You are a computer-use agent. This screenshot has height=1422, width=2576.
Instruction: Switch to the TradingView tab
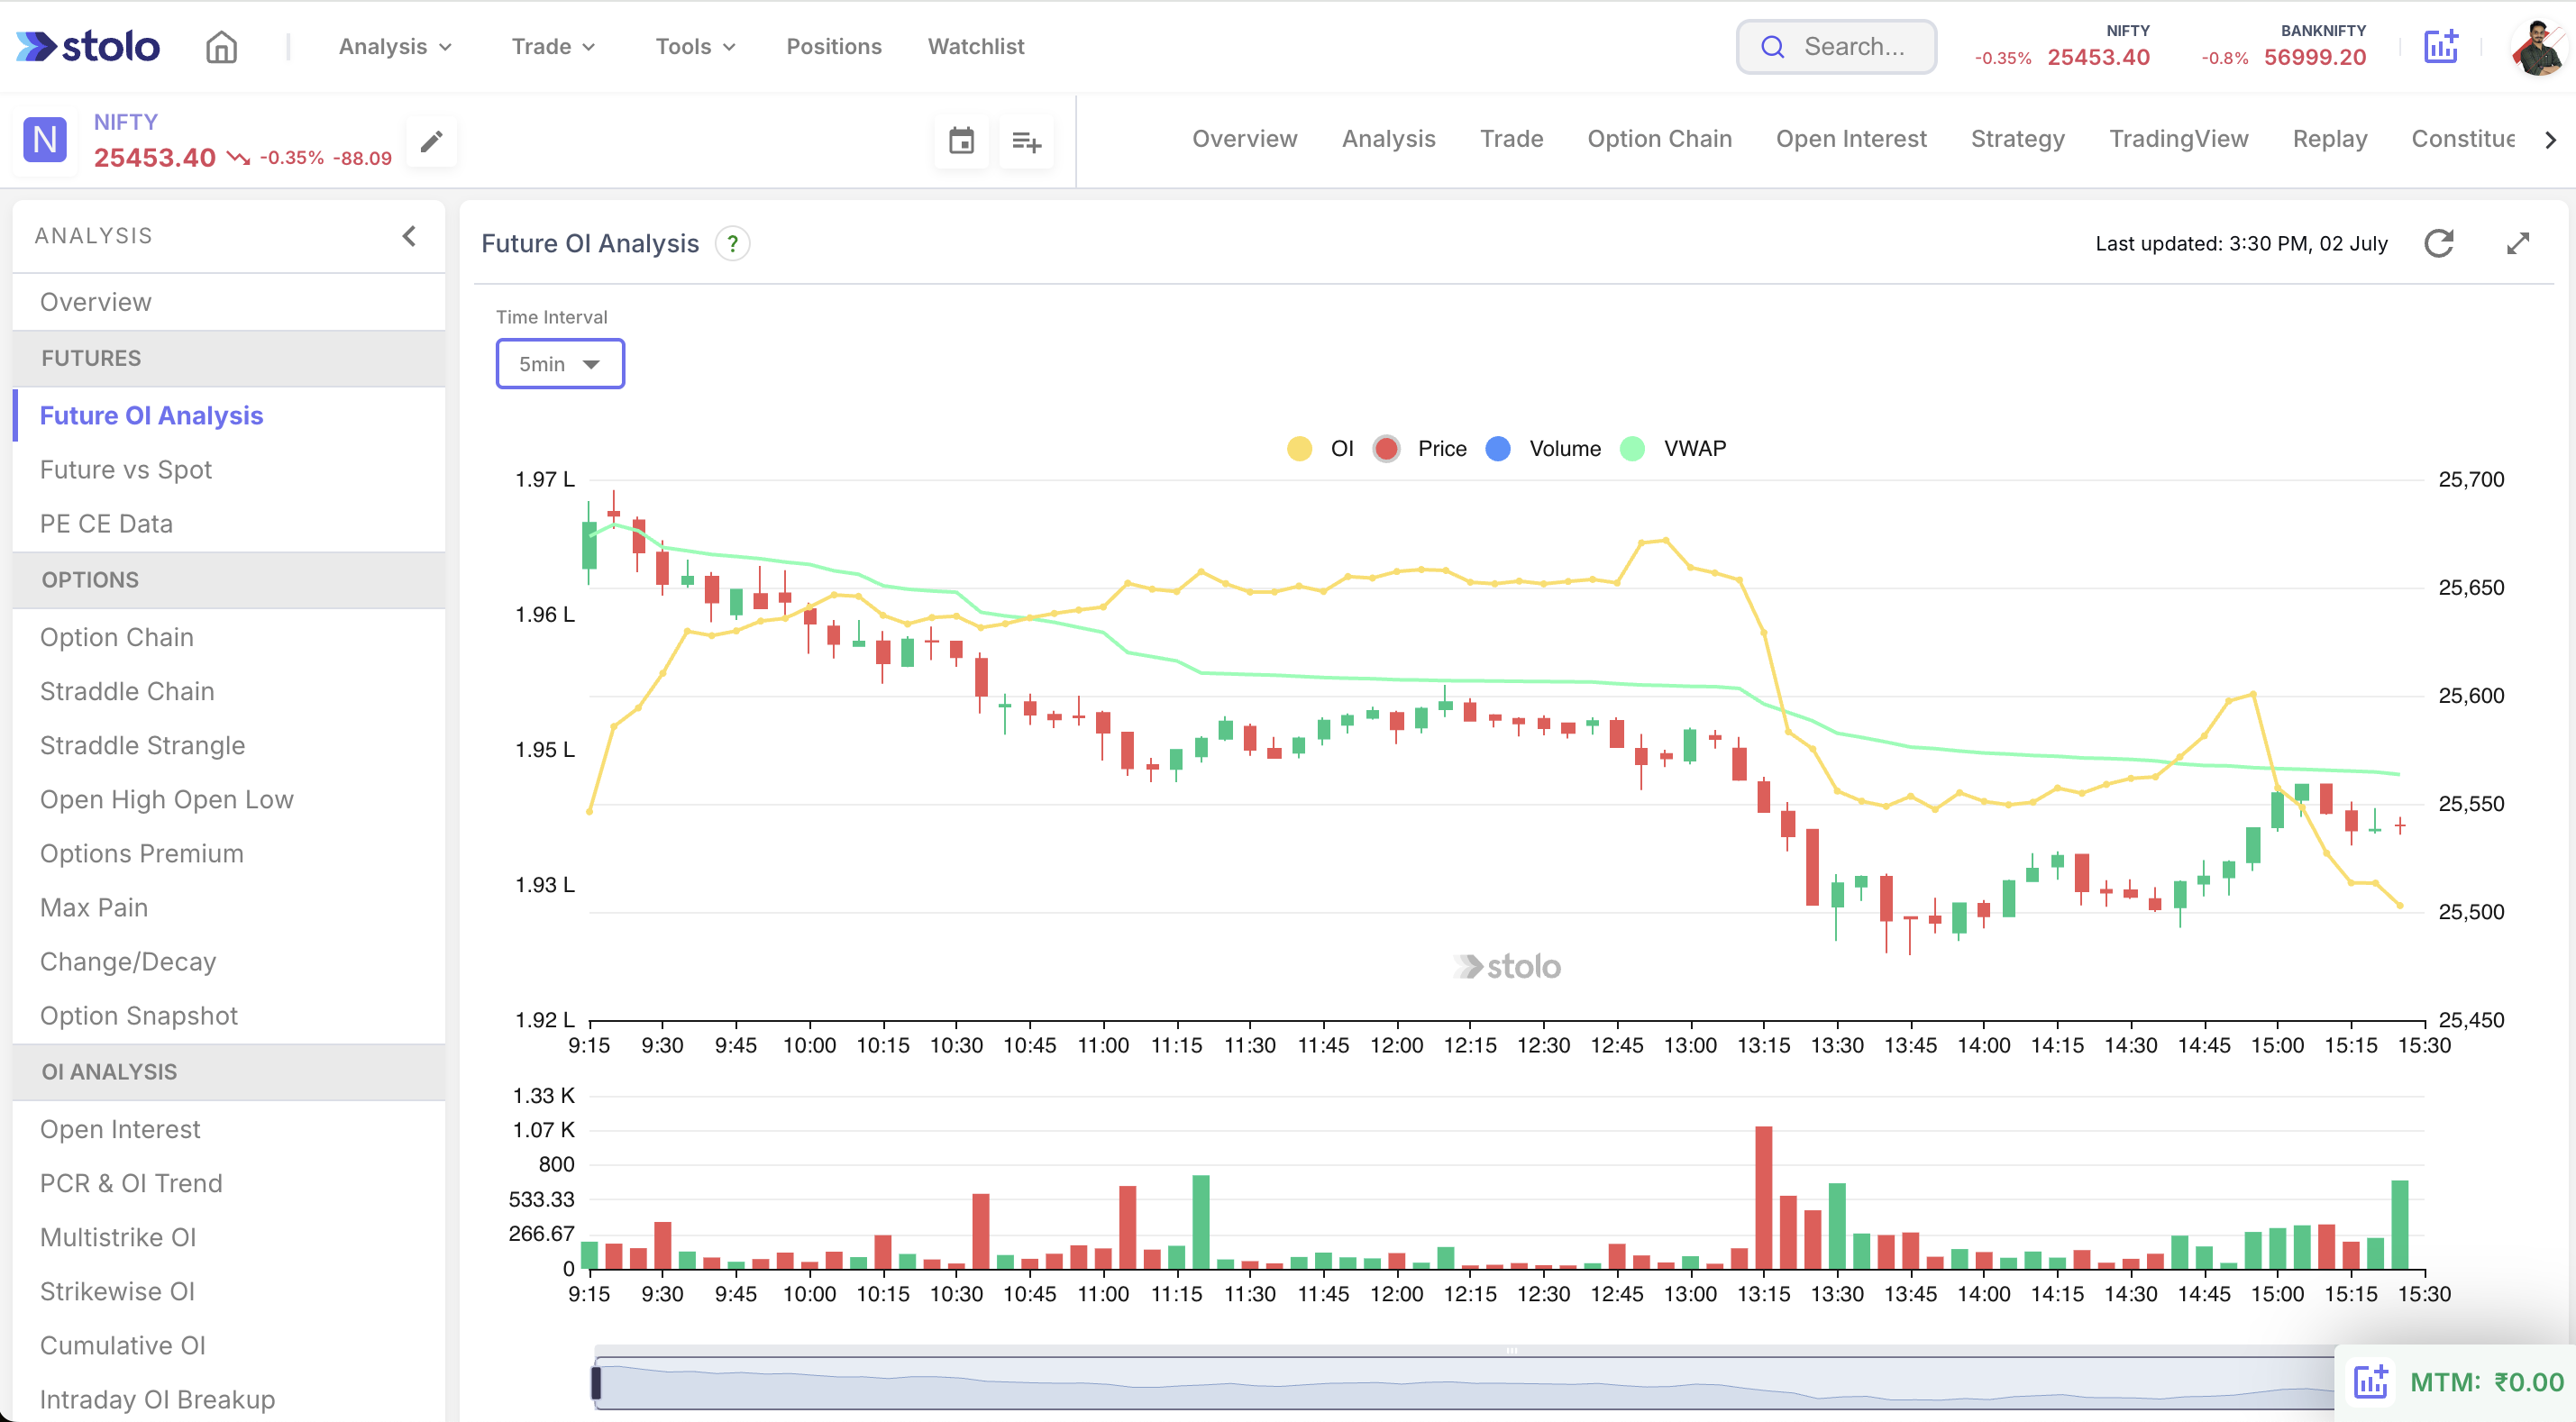click(x=2178, y=139)
